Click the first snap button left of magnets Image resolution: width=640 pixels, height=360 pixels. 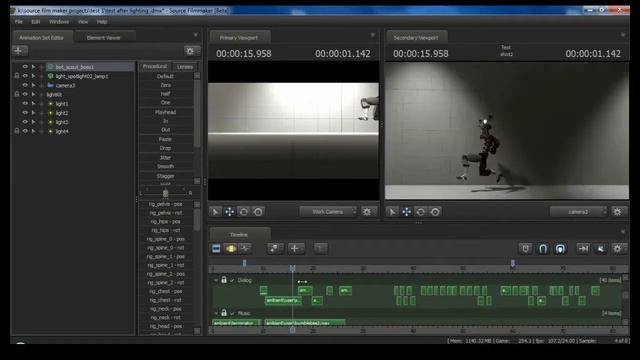[x=525, y=249]
